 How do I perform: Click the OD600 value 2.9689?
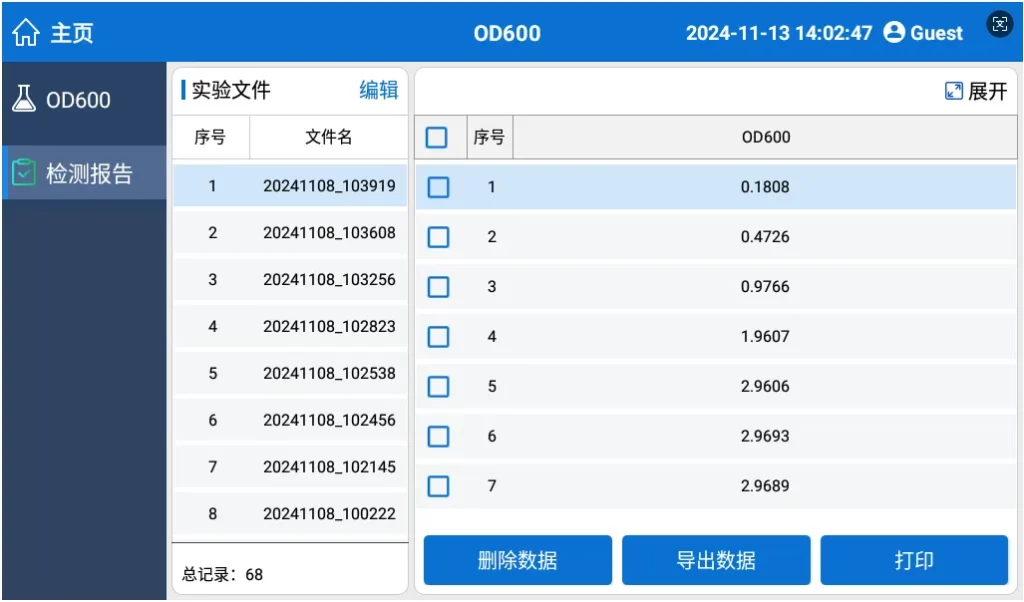(x=765, y=486)
